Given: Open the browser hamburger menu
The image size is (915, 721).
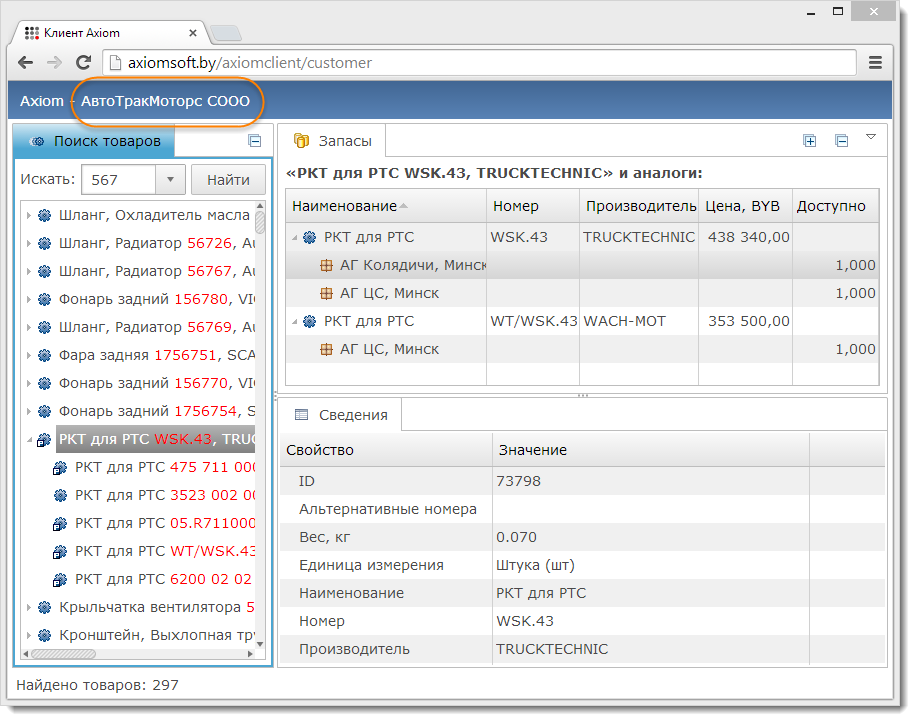Looking at the screenshot, I should click(875, 62).
